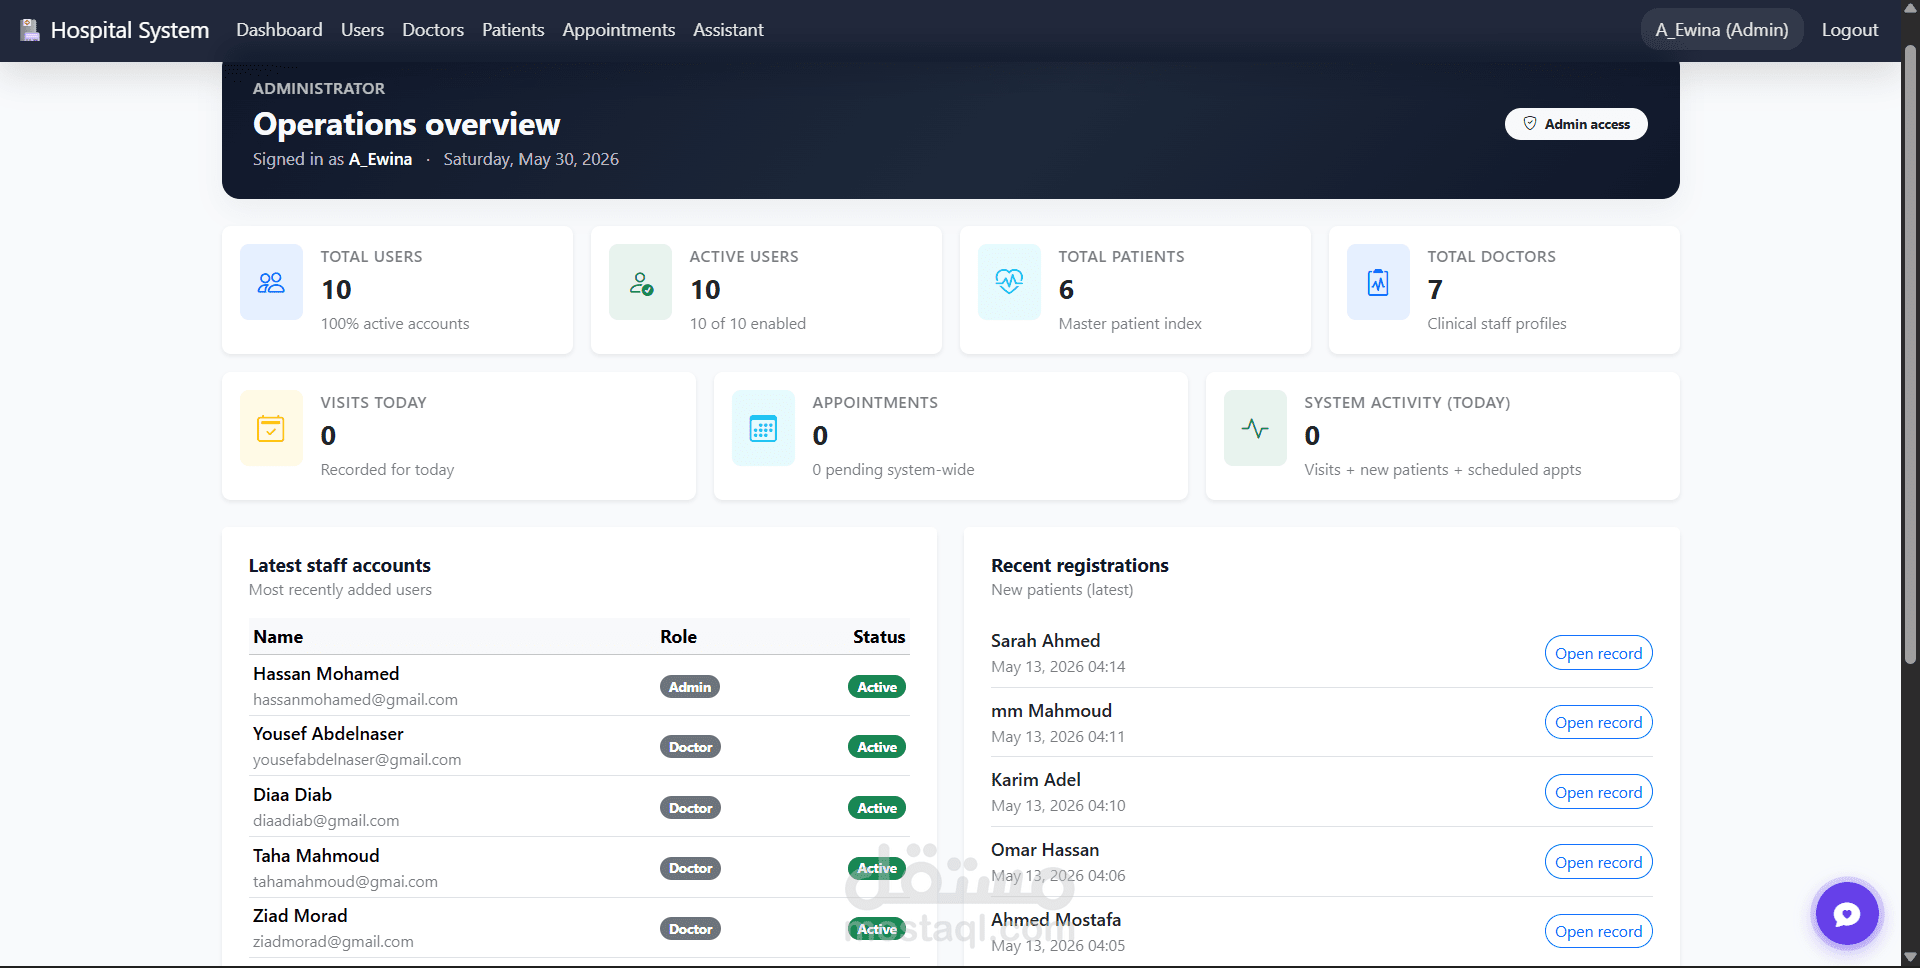Click the Doctor badge for Taha Mahmoud
Screen dimensions: 1920x968
tap(690, 868)
